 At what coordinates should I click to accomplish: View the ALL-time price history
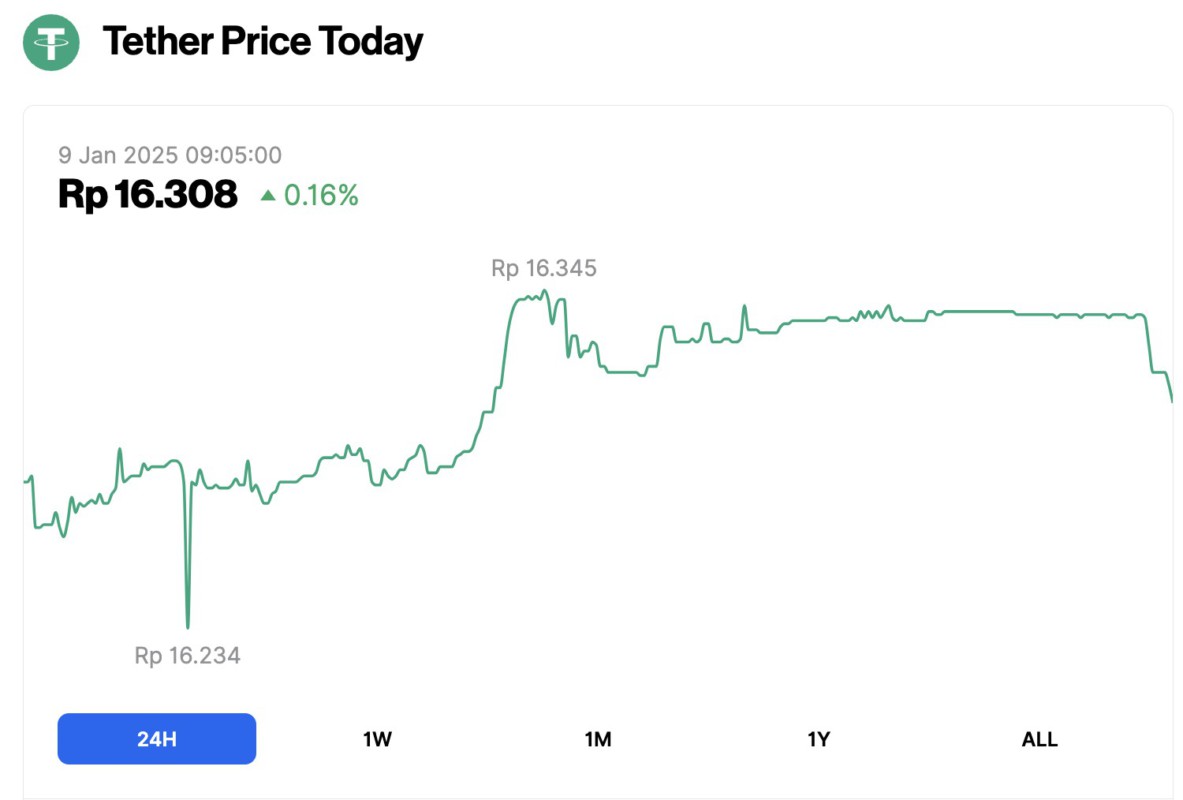1040,738
